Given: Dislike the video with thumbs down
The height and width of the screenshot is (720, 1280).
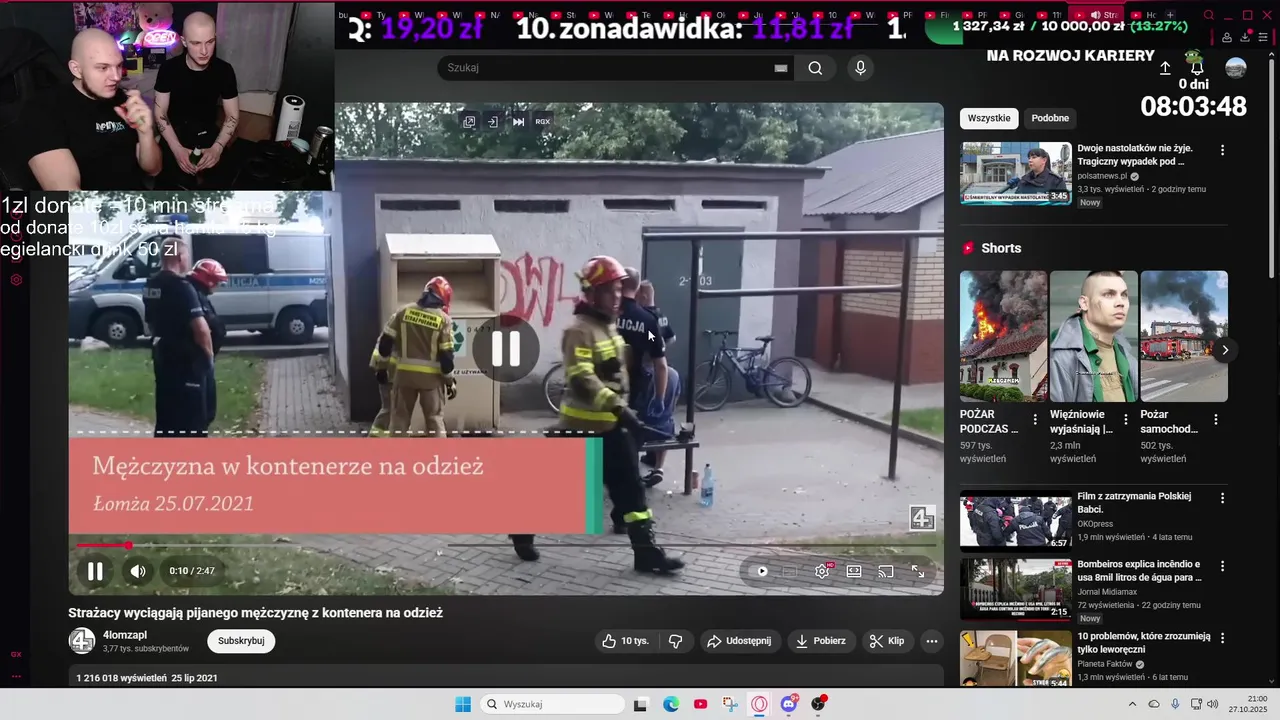Looking at the screenshot, I should [676, 641].
